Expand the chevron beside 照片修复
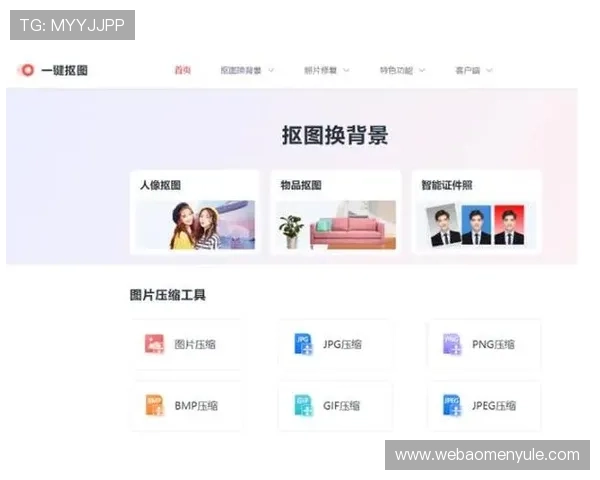Viewport: 600px width, 480px height. [x=346, y=70]
